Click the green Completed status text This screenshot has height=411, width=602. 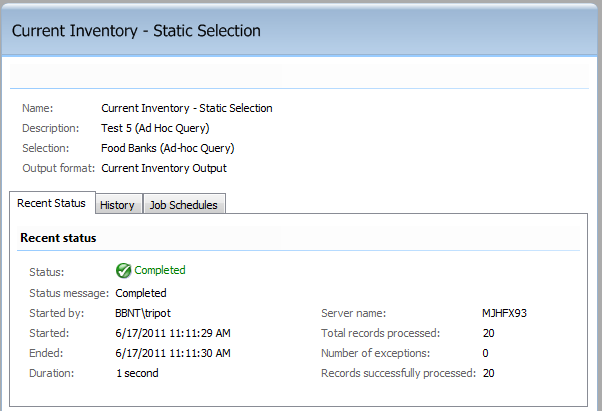160,270
